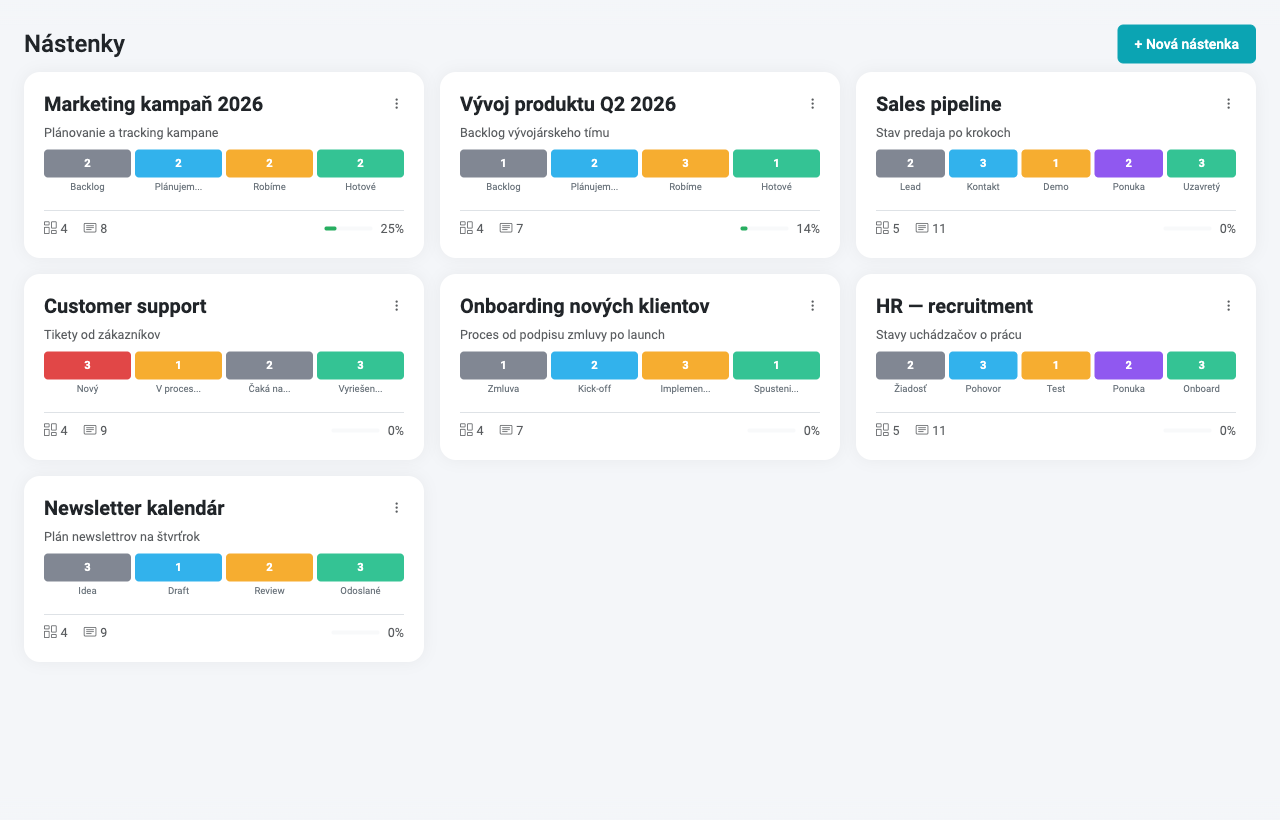Click the comments icon on Newsletter kalendár

tap(90, 632)
